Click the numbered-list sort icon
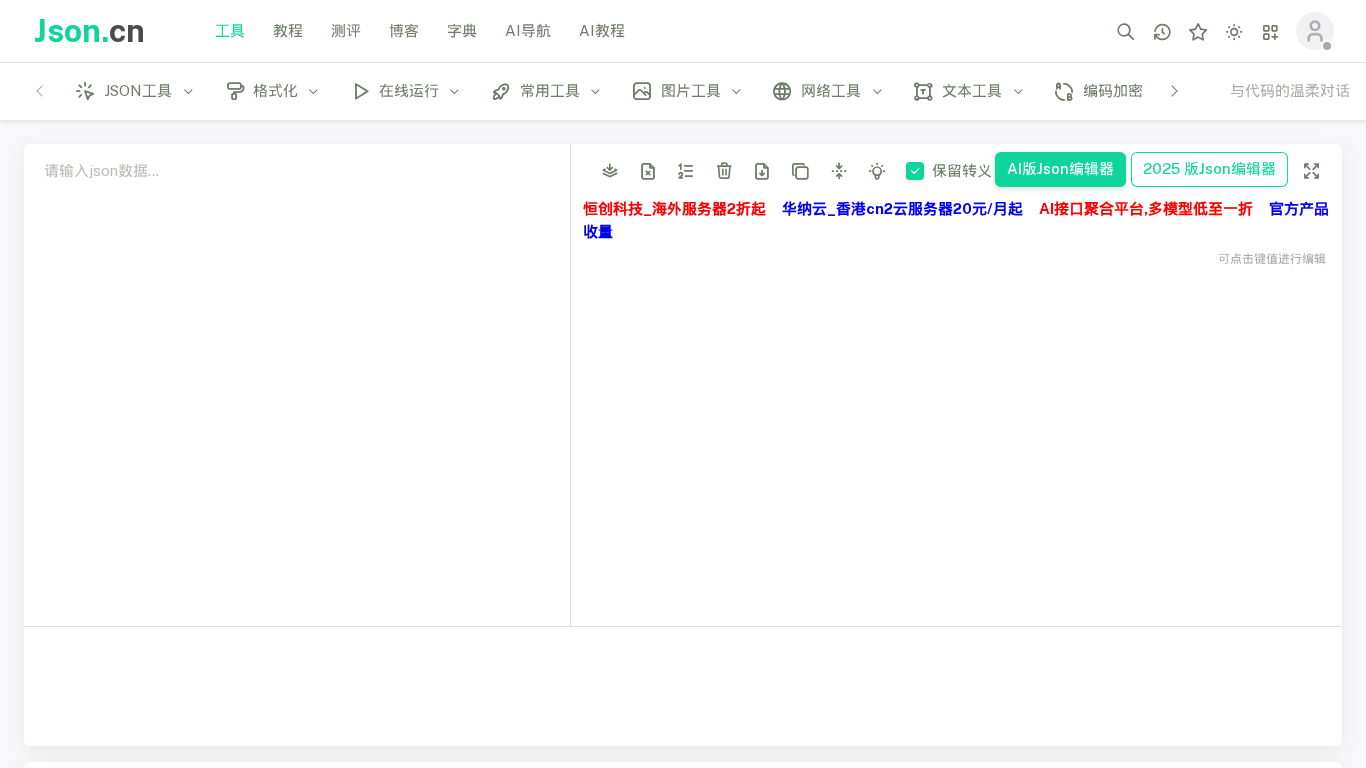The image size is (1366, 768). pos(686,171)
